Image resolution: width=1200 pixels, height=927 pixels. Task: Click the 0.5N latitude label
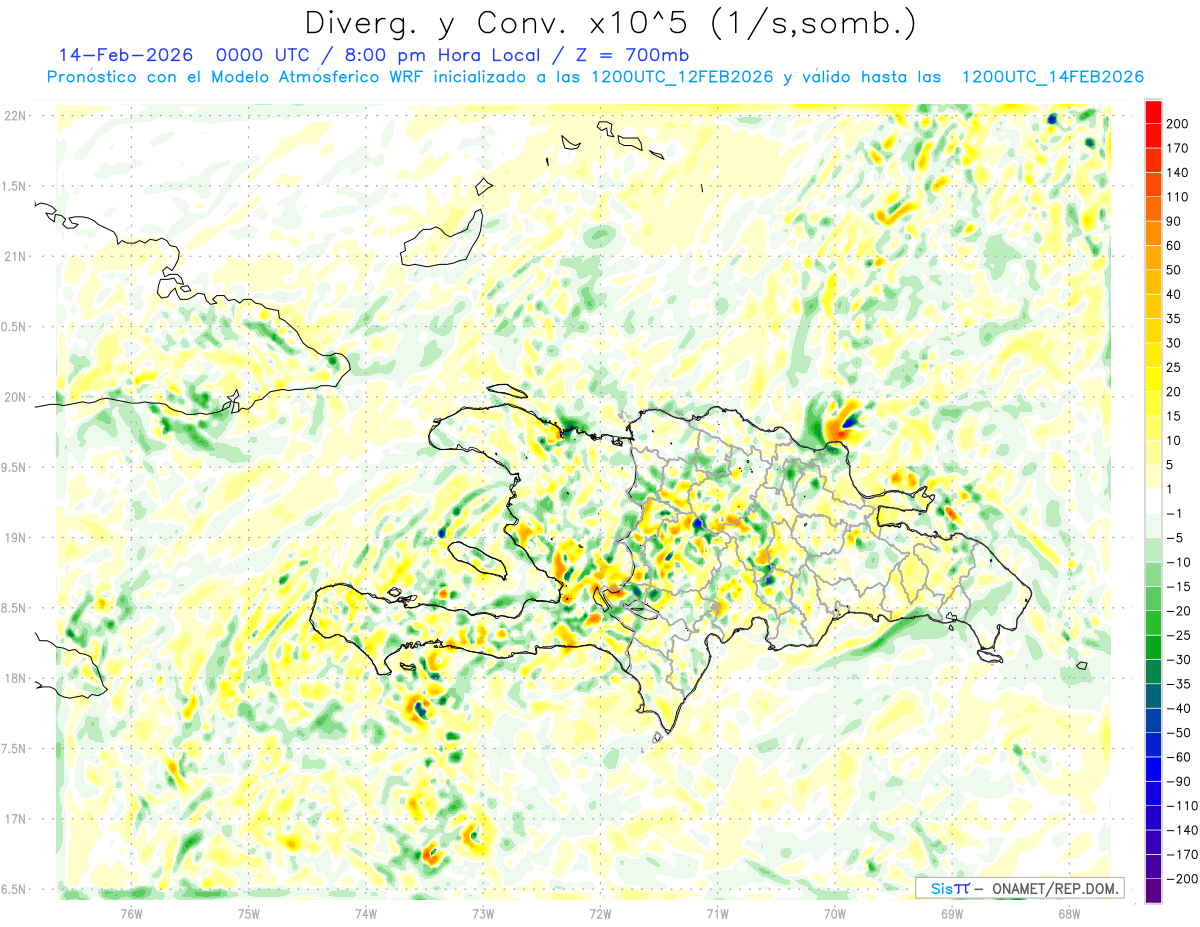[12, 327]
